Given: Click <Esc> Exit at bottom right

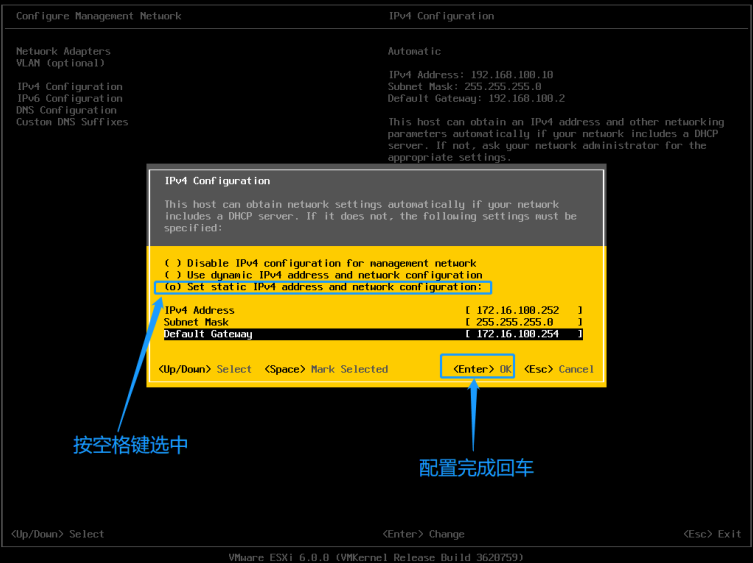Looking at the screenshot, I should [x=712, y=534].
